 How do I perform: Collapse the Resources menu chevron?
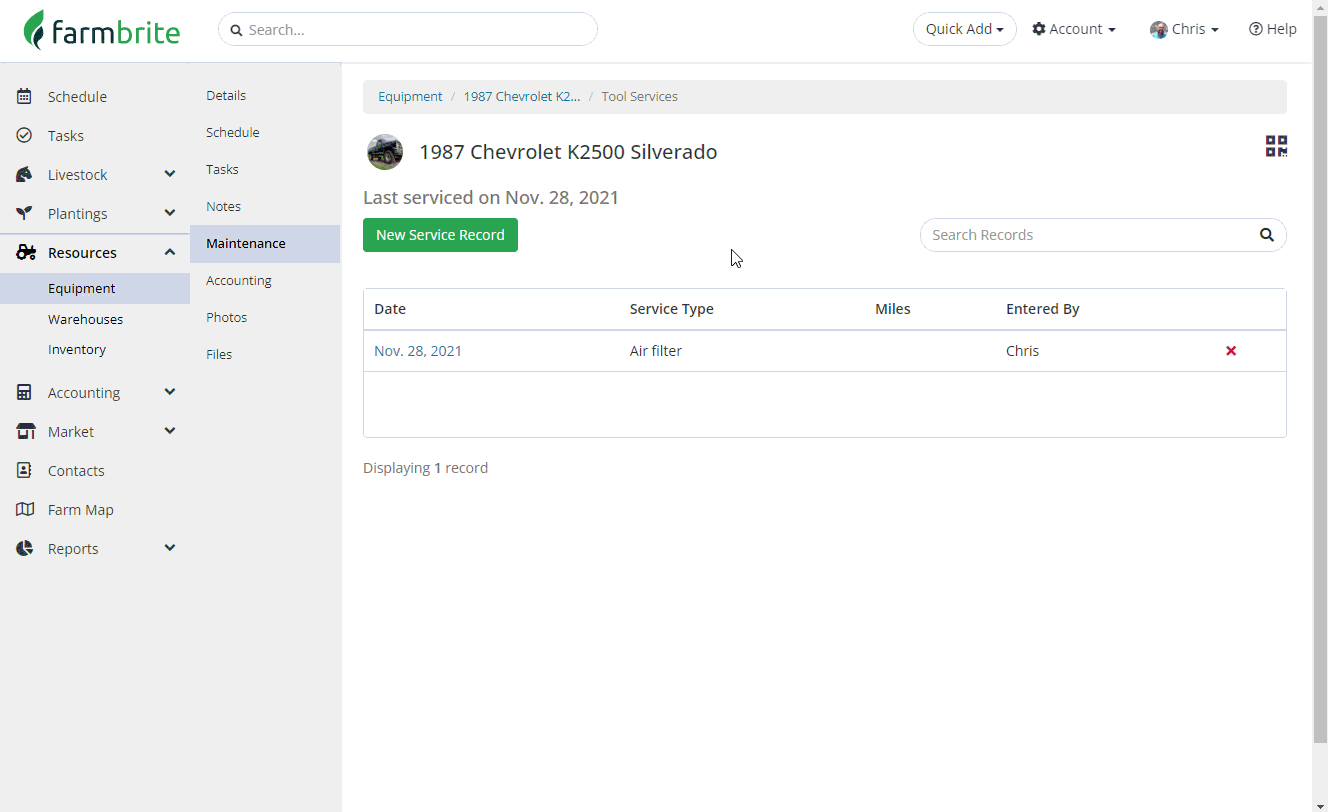(170, 252)
